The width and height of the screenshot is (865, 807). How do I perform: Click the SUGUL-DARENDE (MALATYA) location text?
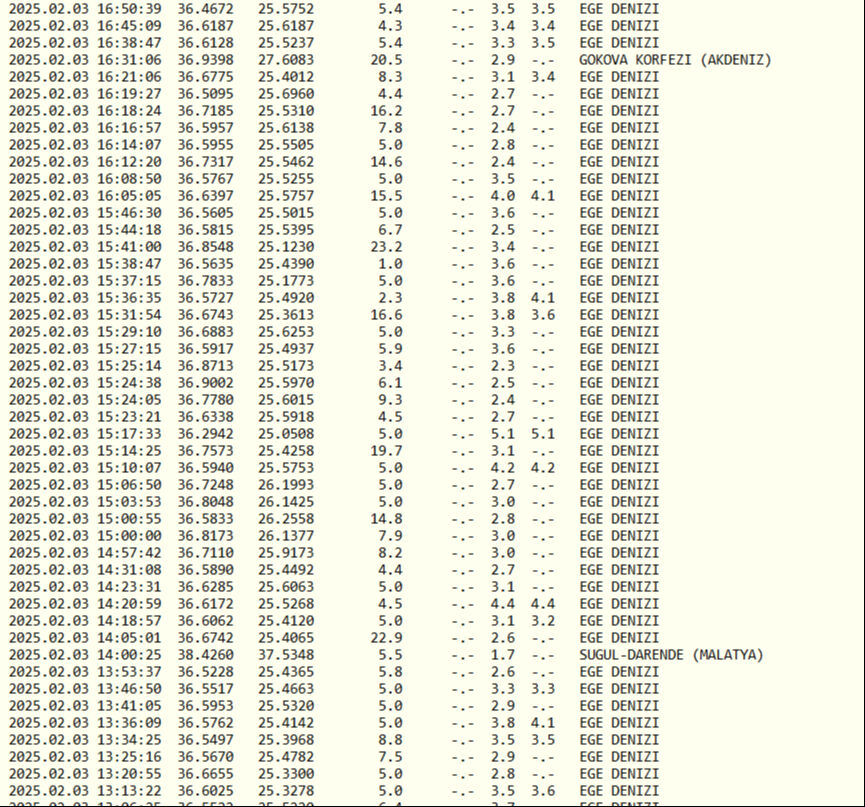(671, 654)
